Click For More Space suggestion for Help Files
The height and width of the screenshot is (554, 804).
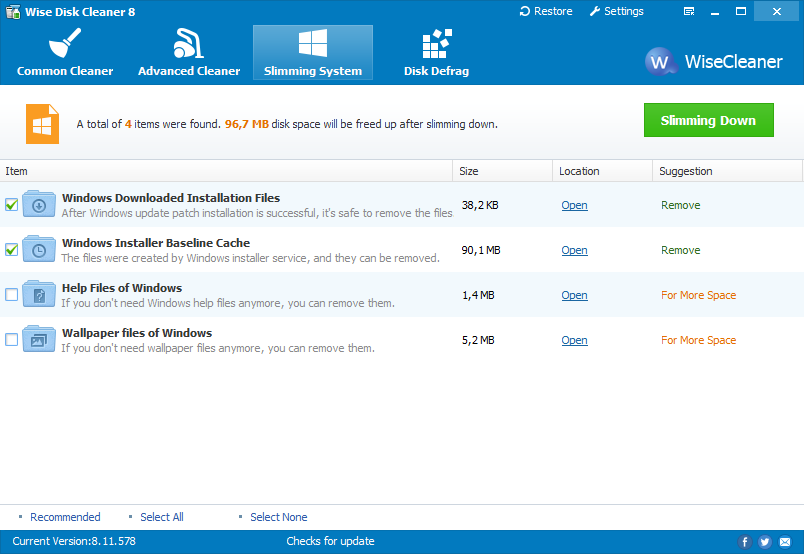click(698, 295)
